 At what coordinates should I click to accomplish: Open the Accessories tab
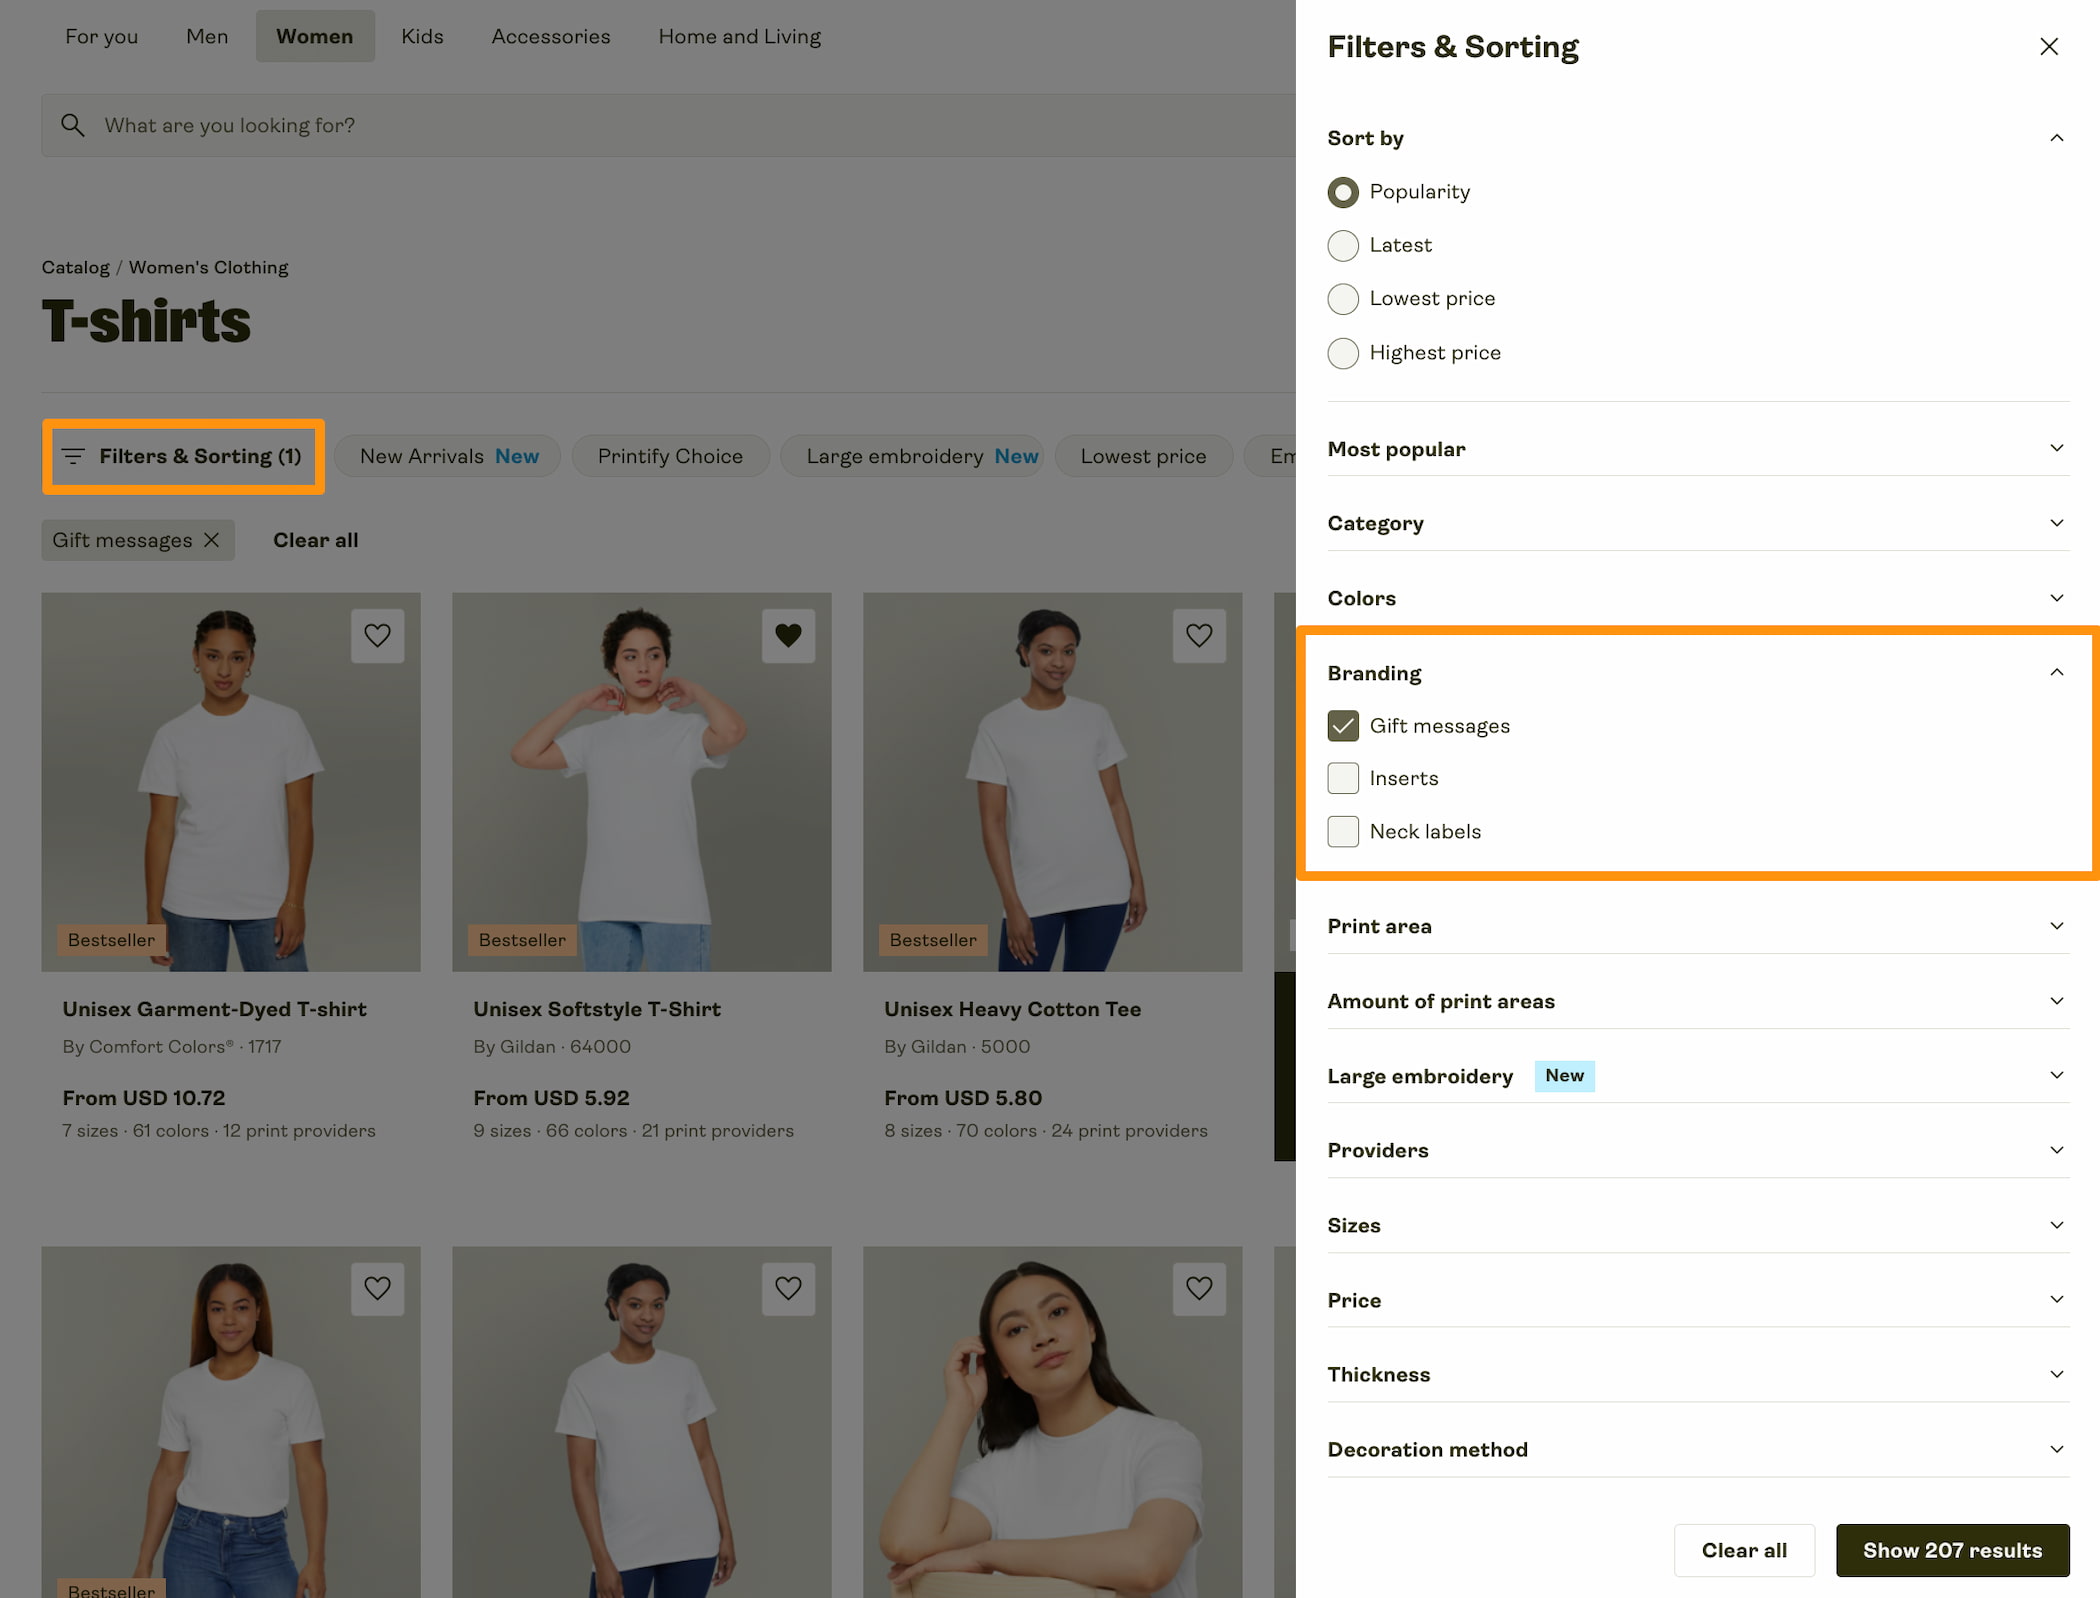pos(551,36)
